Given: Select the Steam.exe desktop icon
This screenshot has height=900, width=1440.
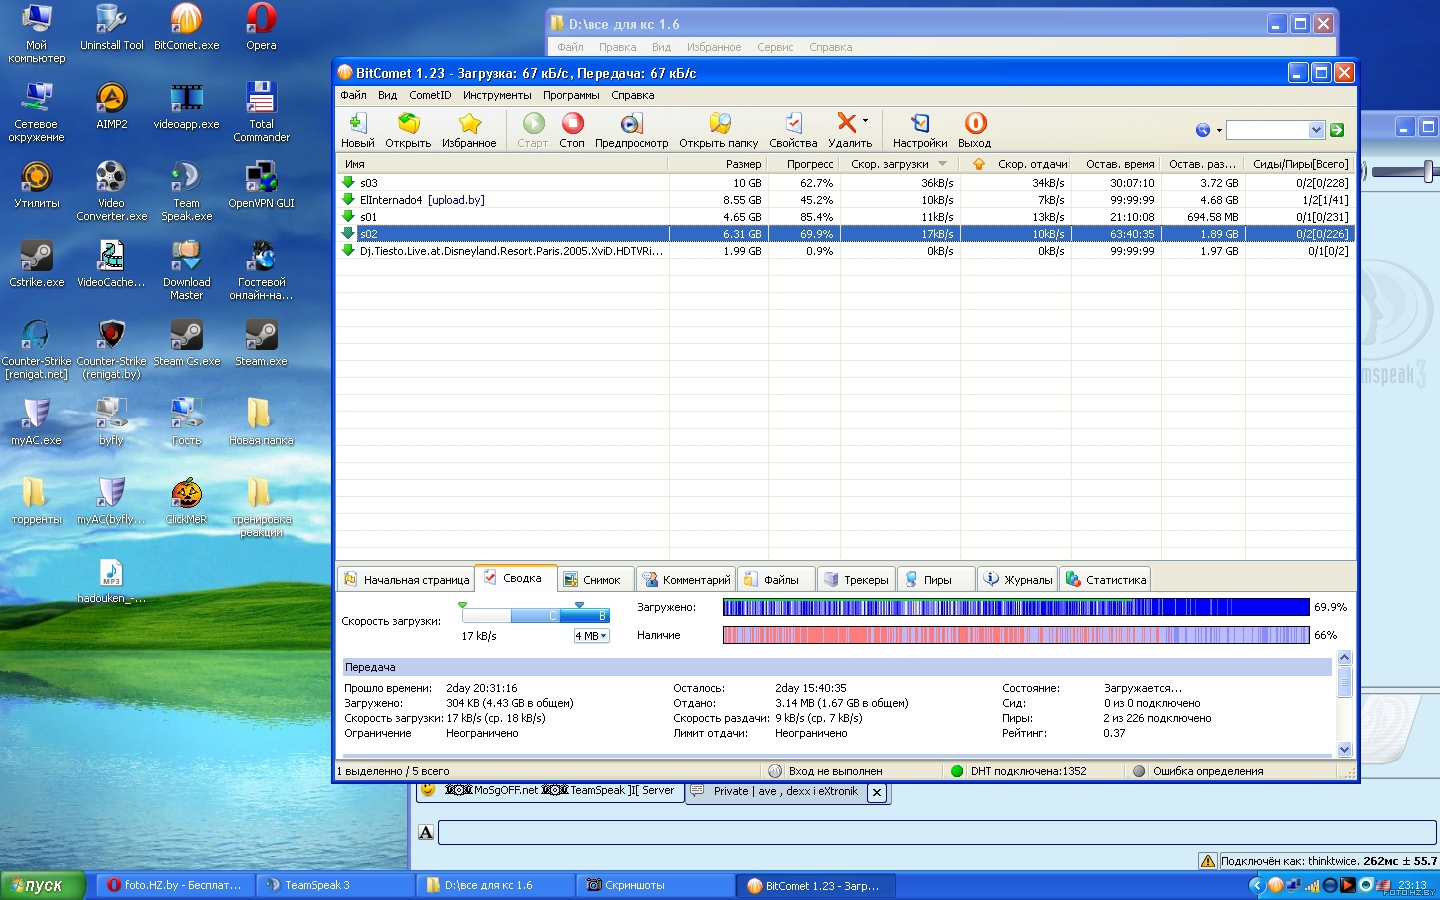Looking at the screenshot, I should pos(261,343).
